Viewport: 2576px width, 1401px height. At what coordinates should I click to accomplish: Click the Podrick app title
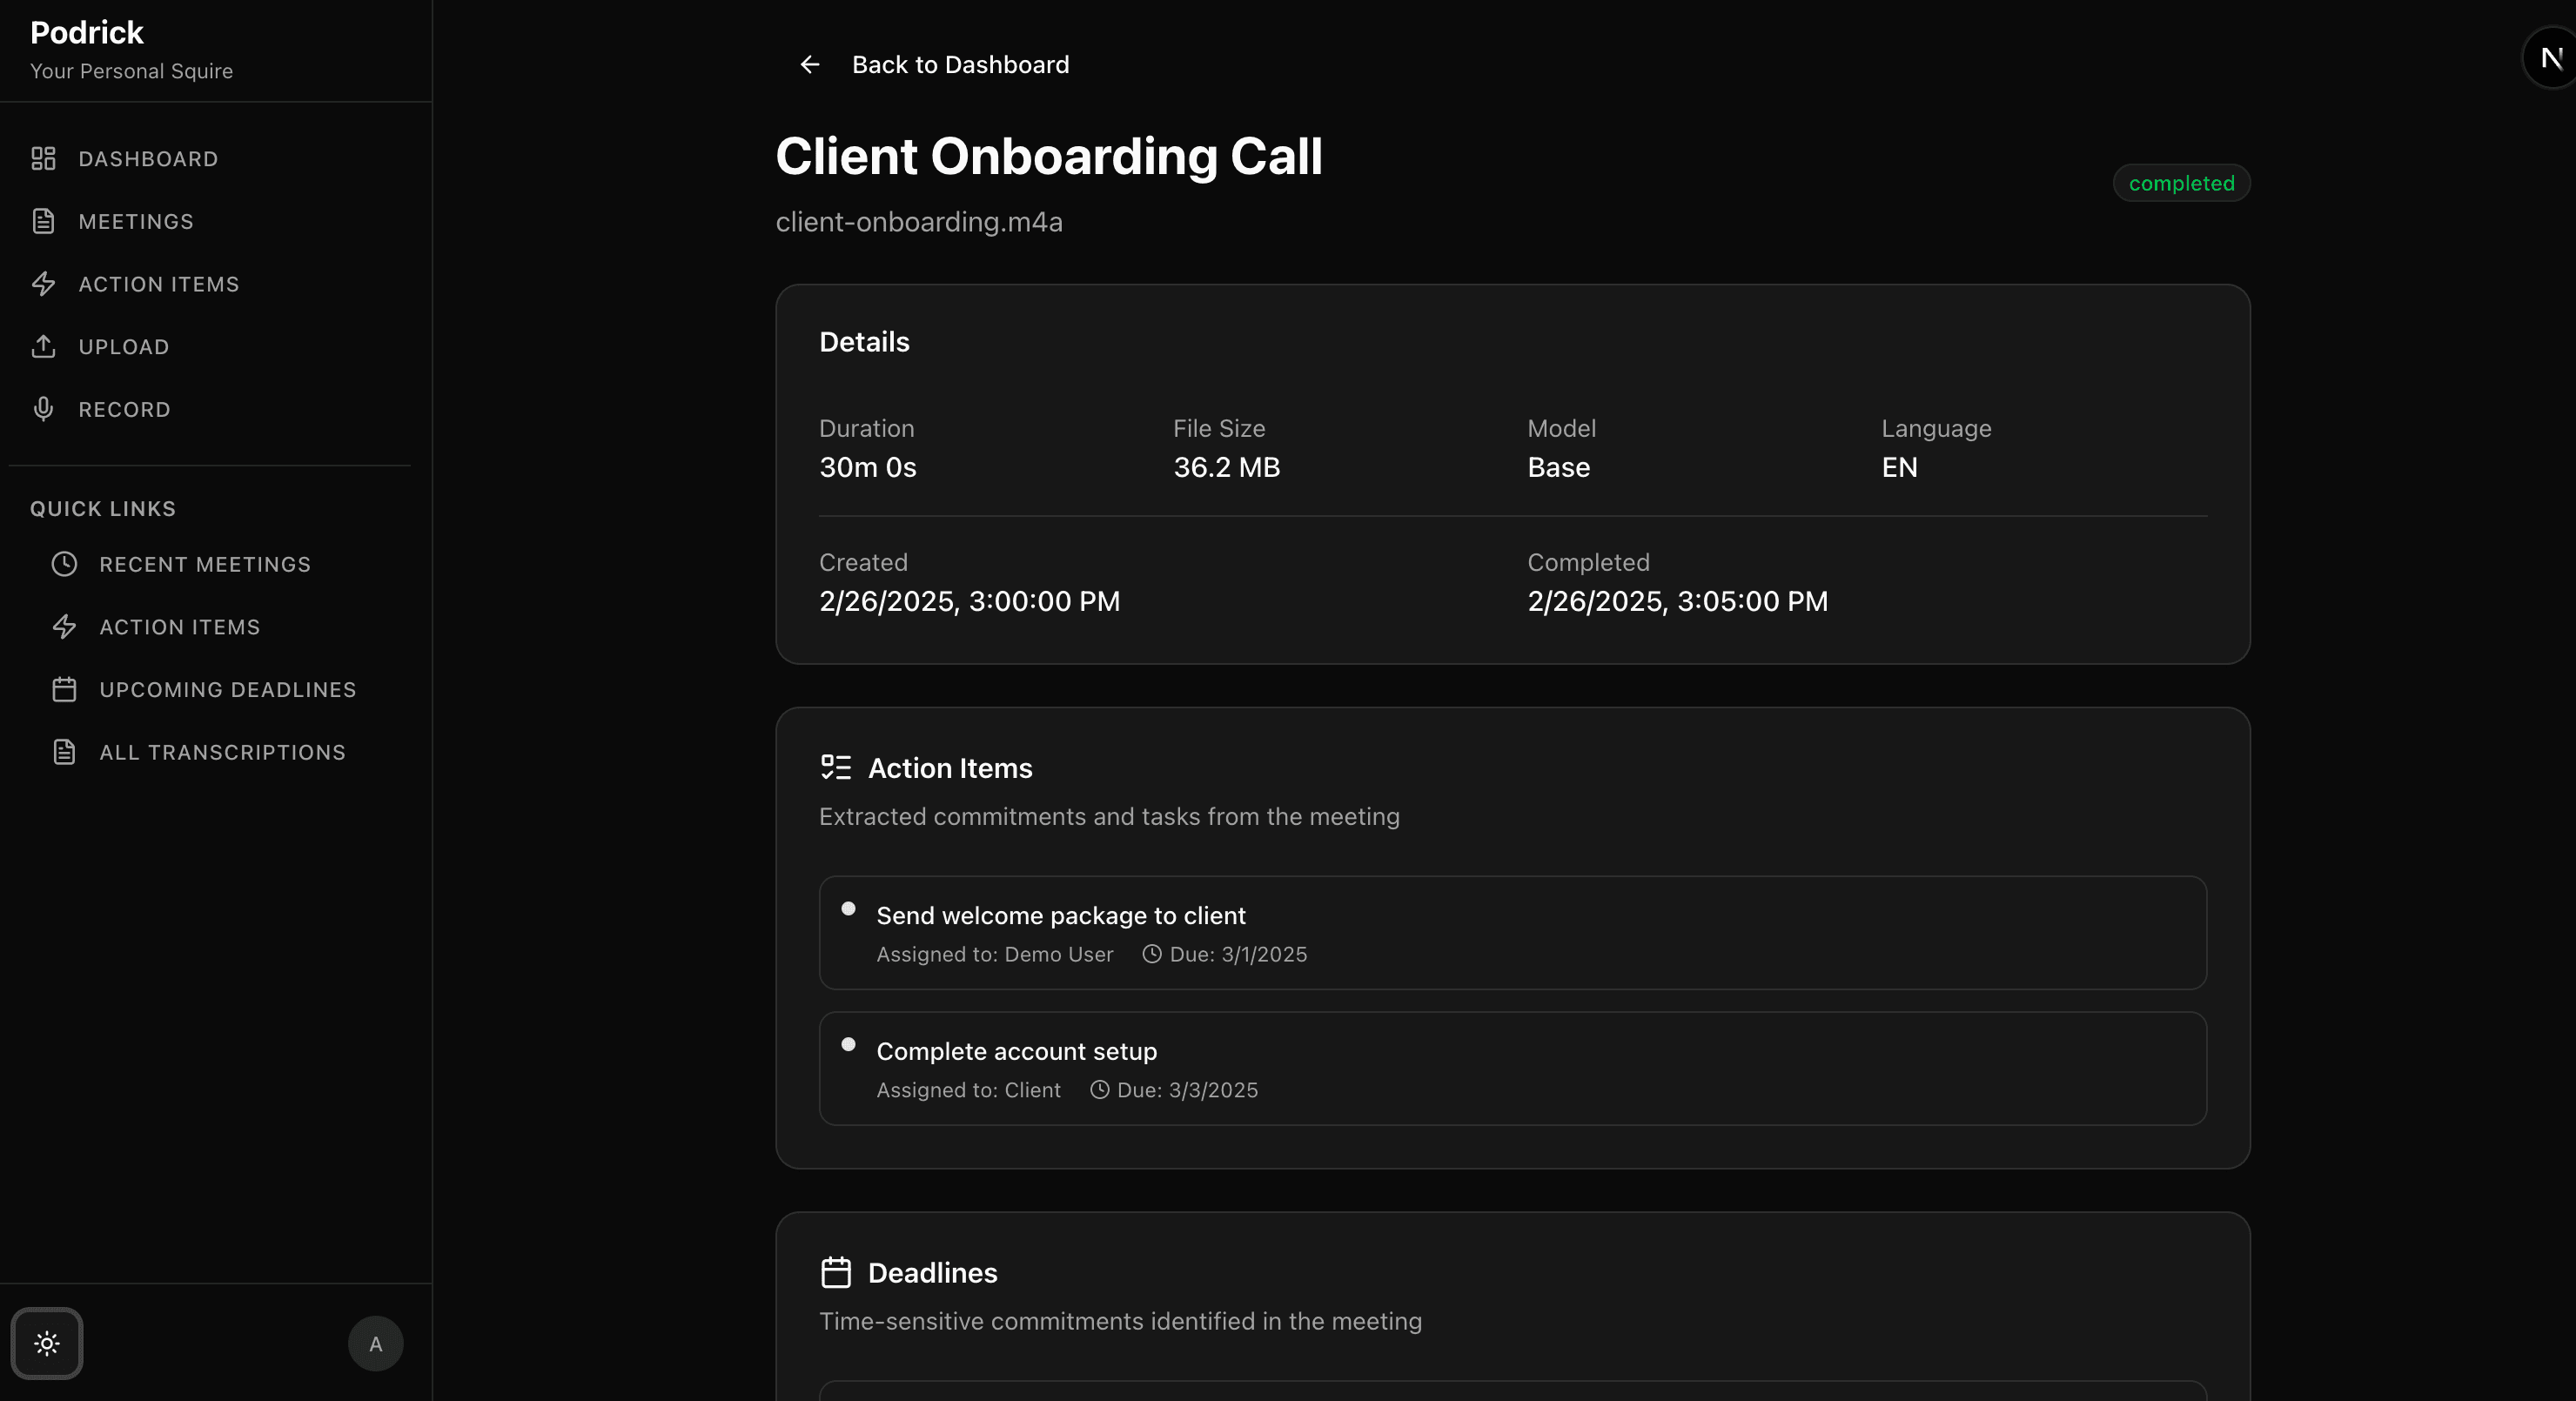(x=87, y=32)
